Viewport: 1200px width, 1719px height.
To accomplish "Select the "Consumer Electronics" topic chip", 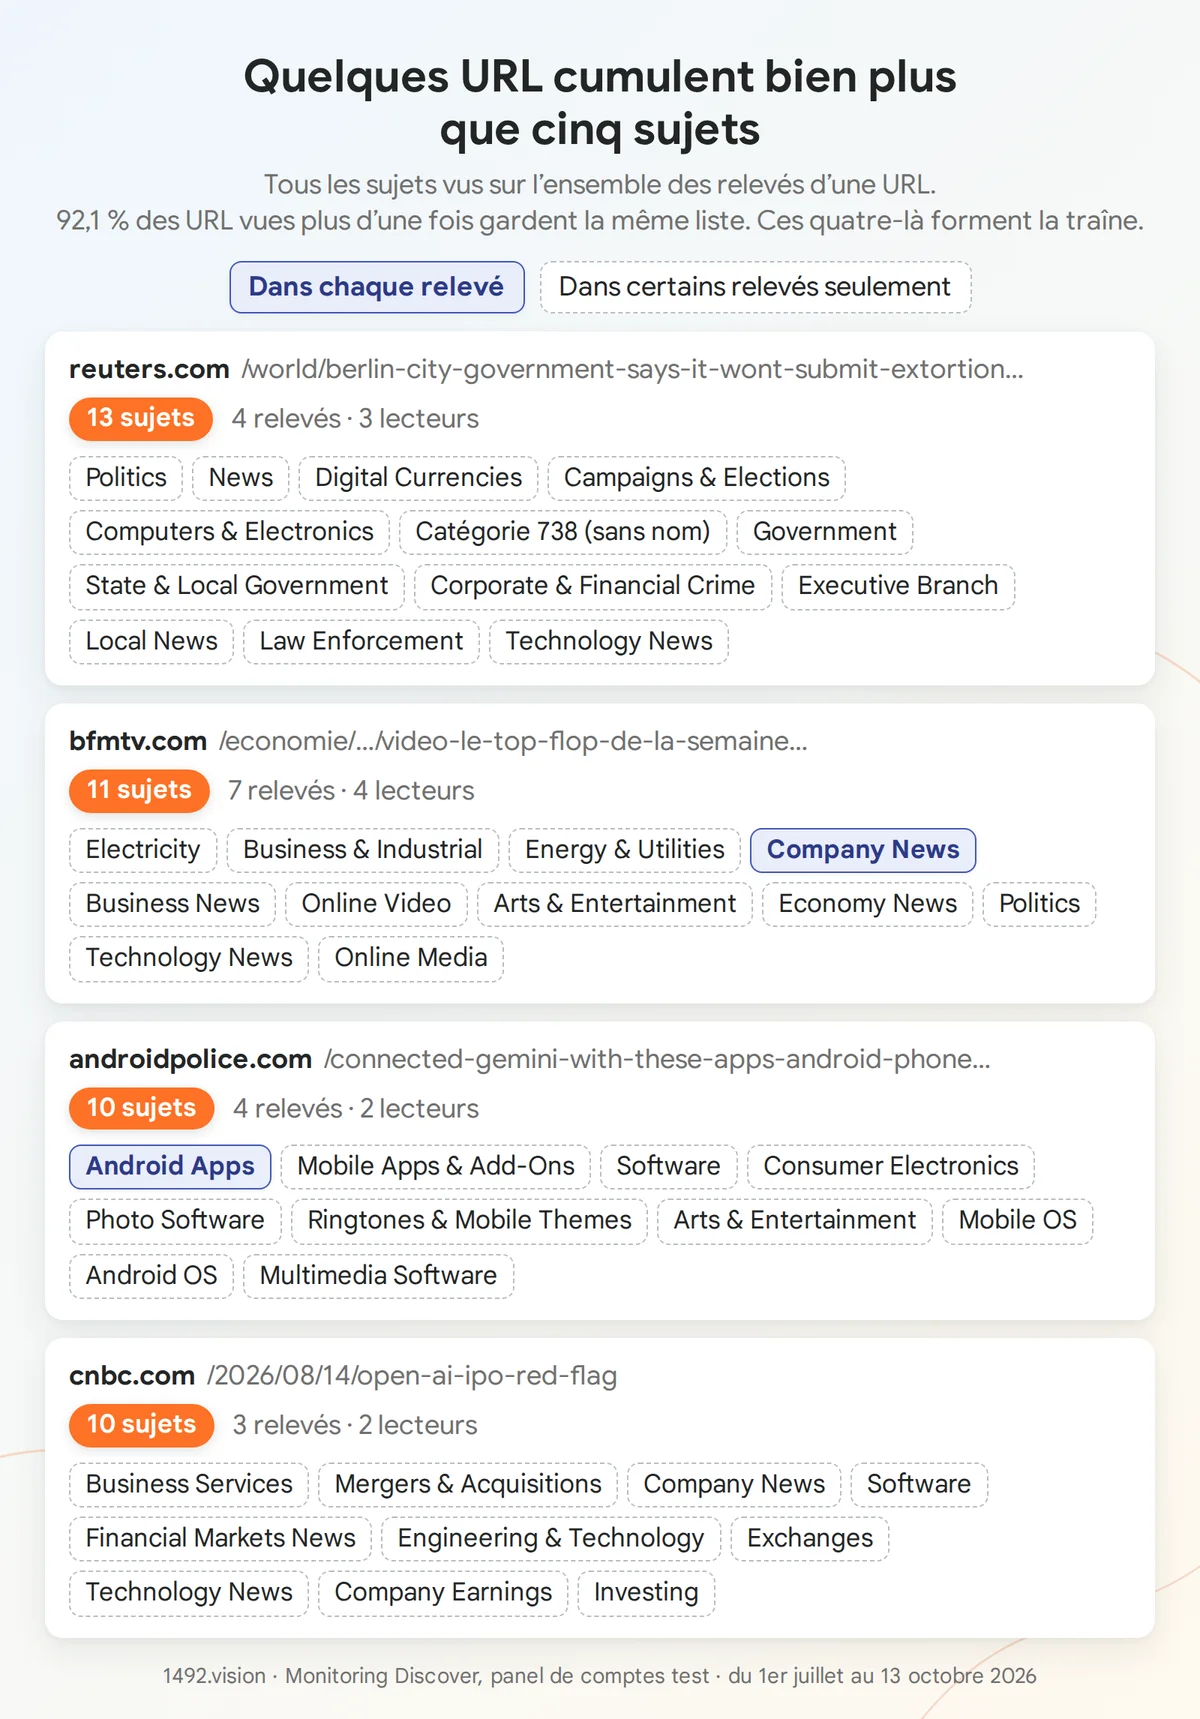I will [891, 1167].
